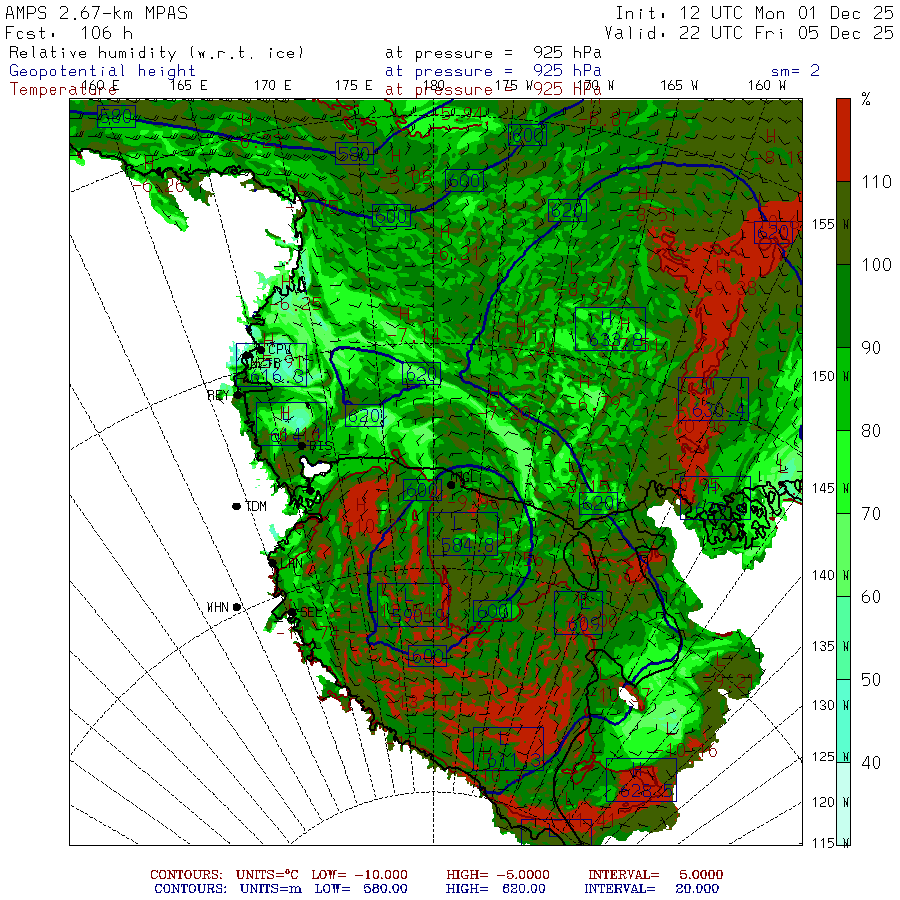Screen dimensions: 900x900
Task: Click the boxed L 609 height minimum
Action: point(579,613)
